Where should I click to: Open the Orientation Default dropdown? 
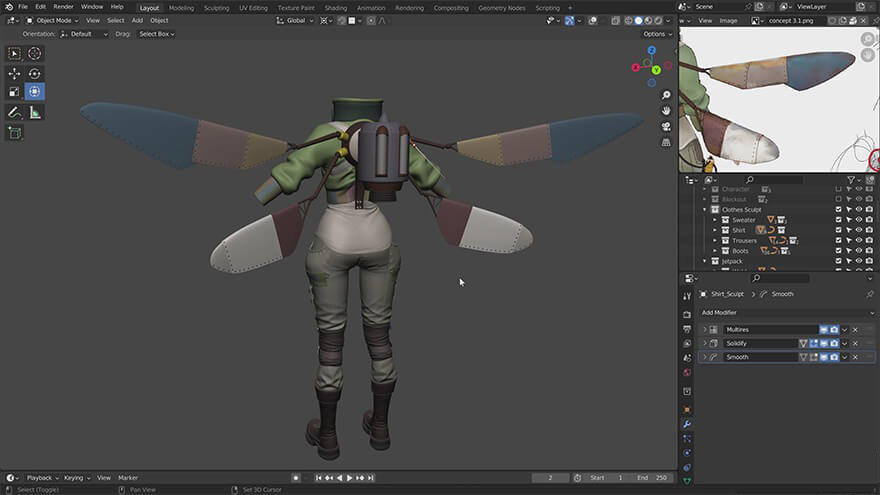coord(84,34)
